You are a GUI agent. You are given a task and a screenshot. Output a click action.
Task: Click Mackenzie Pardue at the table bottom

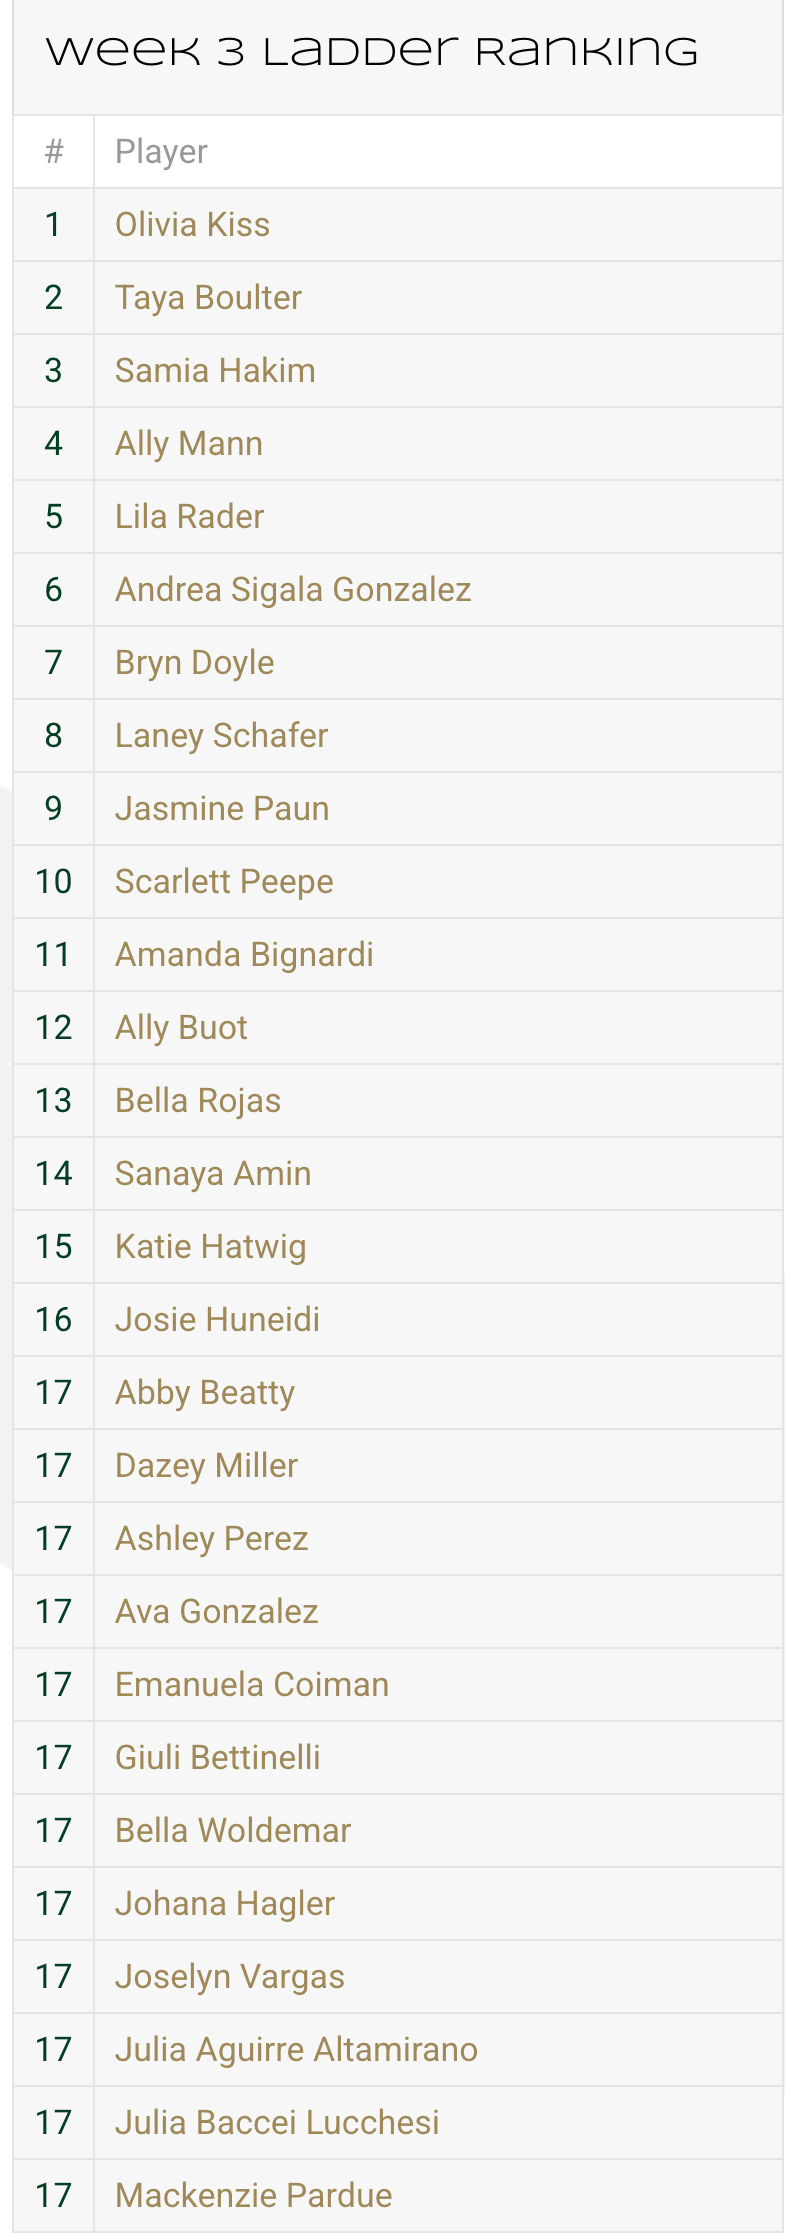(253, 2196)
